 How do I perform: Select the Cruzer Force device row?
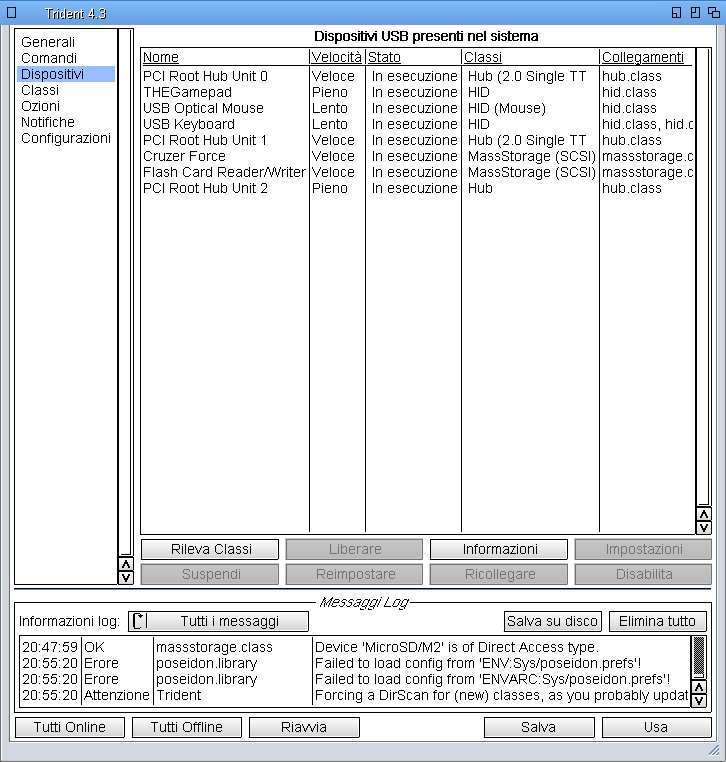point(184,156)
